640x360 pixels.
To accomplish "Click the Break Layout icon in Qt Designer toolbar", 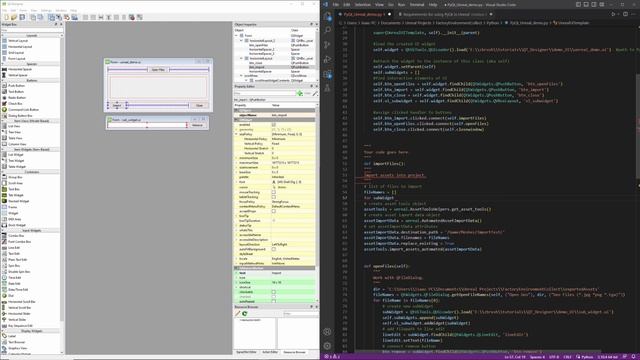I will click(132, 17).
